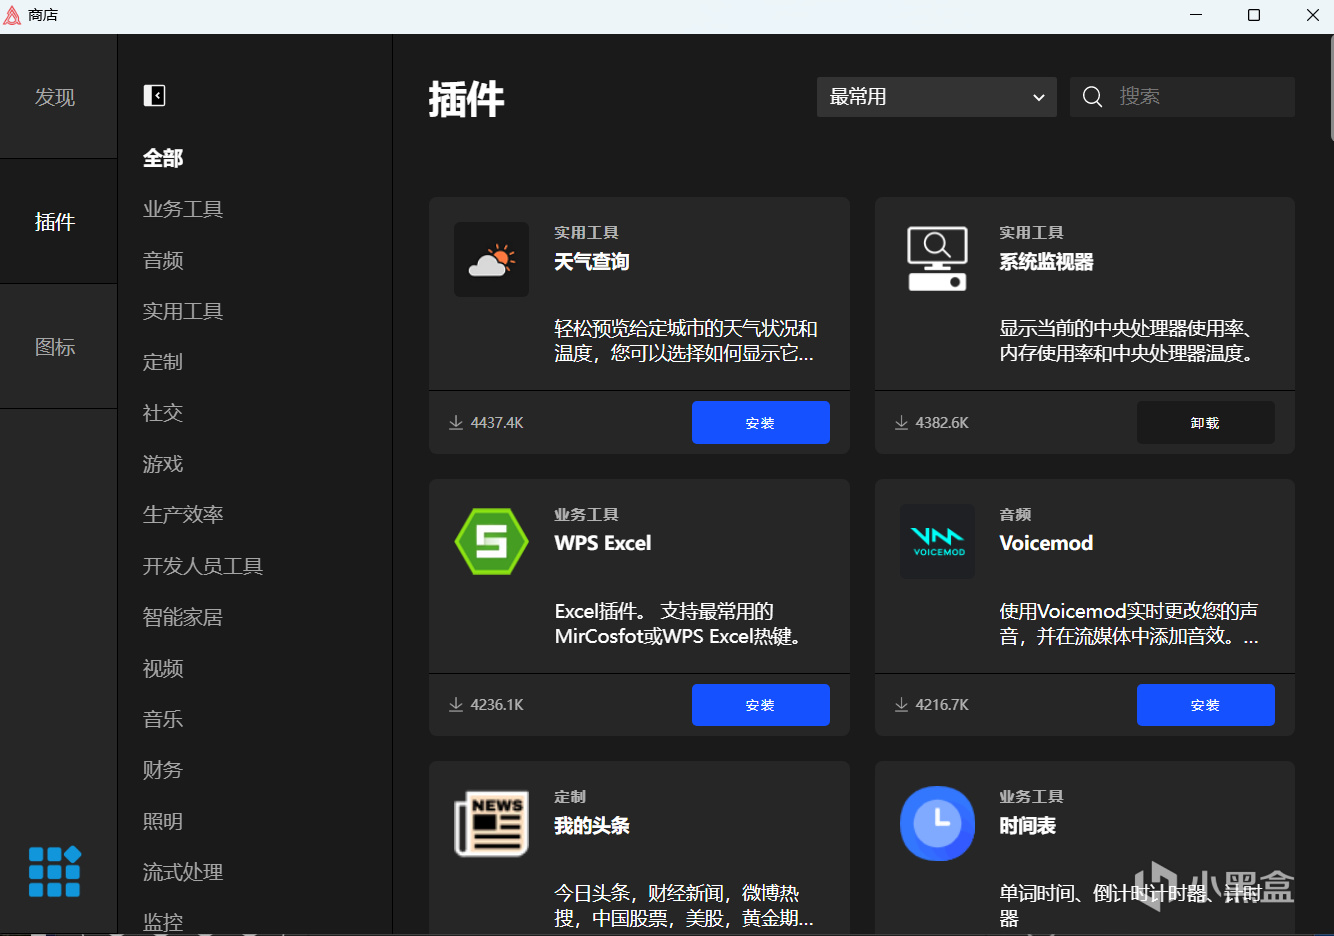Select the 业务工具 category

183,209
